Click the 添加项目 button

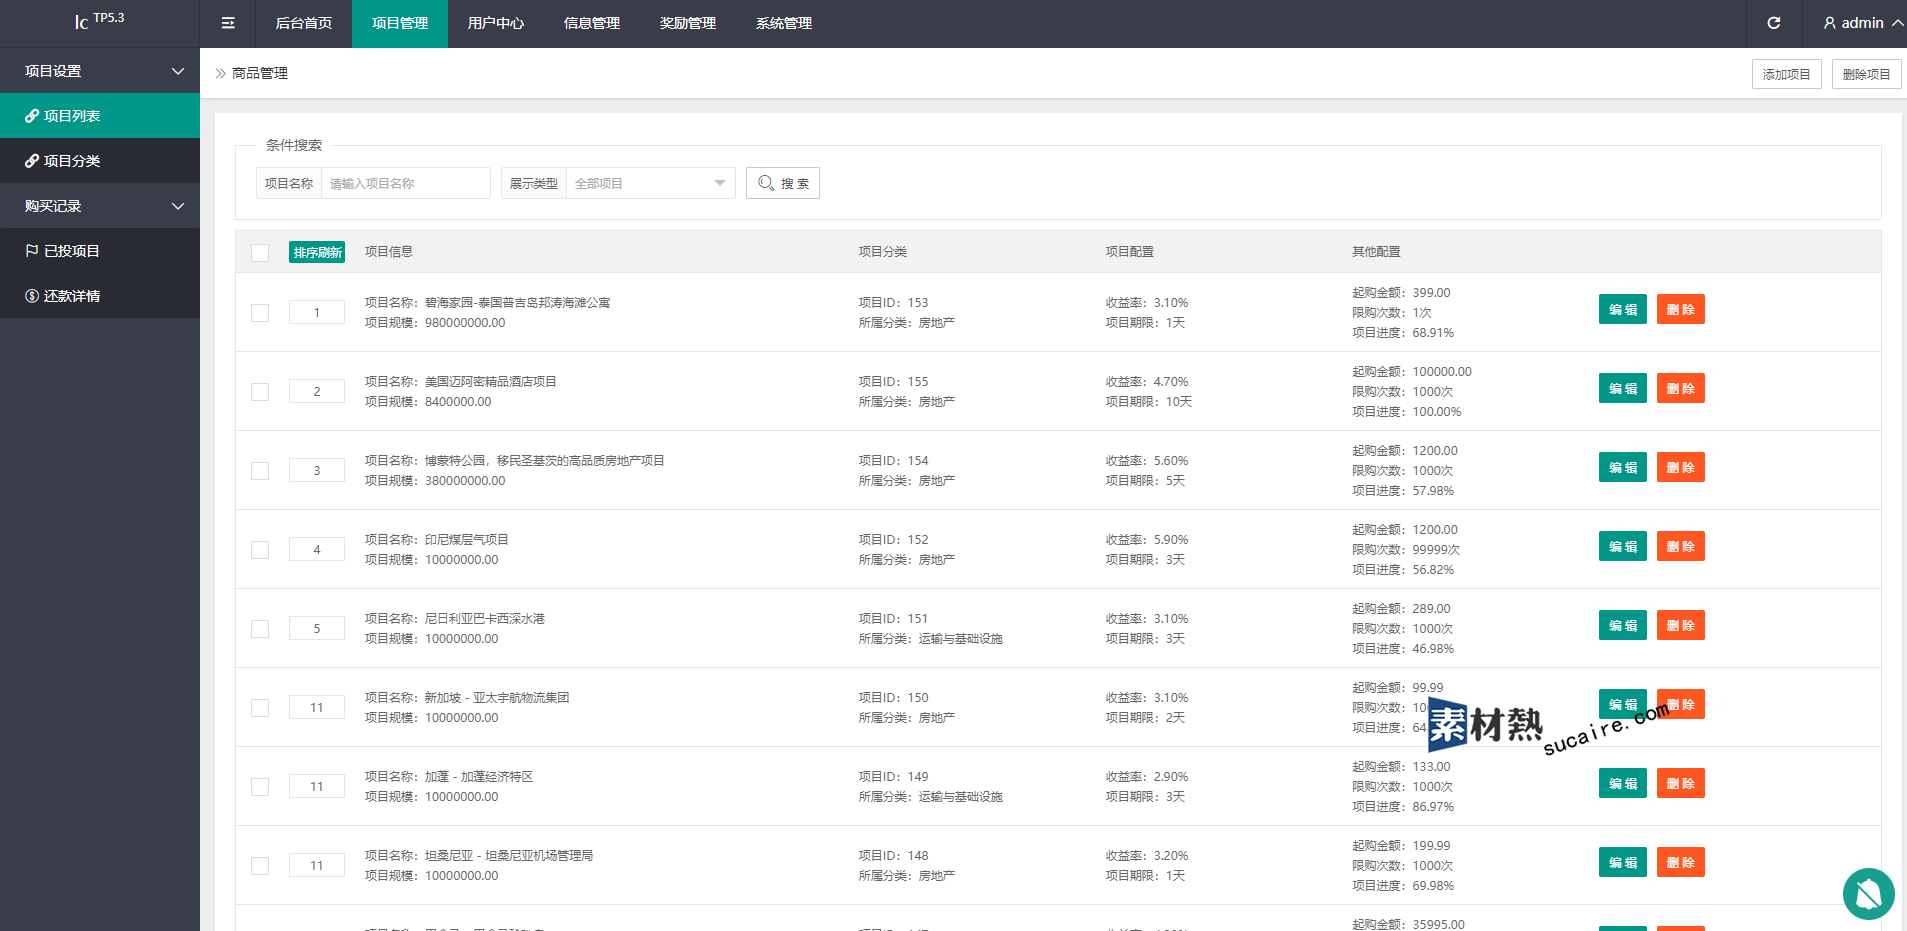click(1786, 74)
